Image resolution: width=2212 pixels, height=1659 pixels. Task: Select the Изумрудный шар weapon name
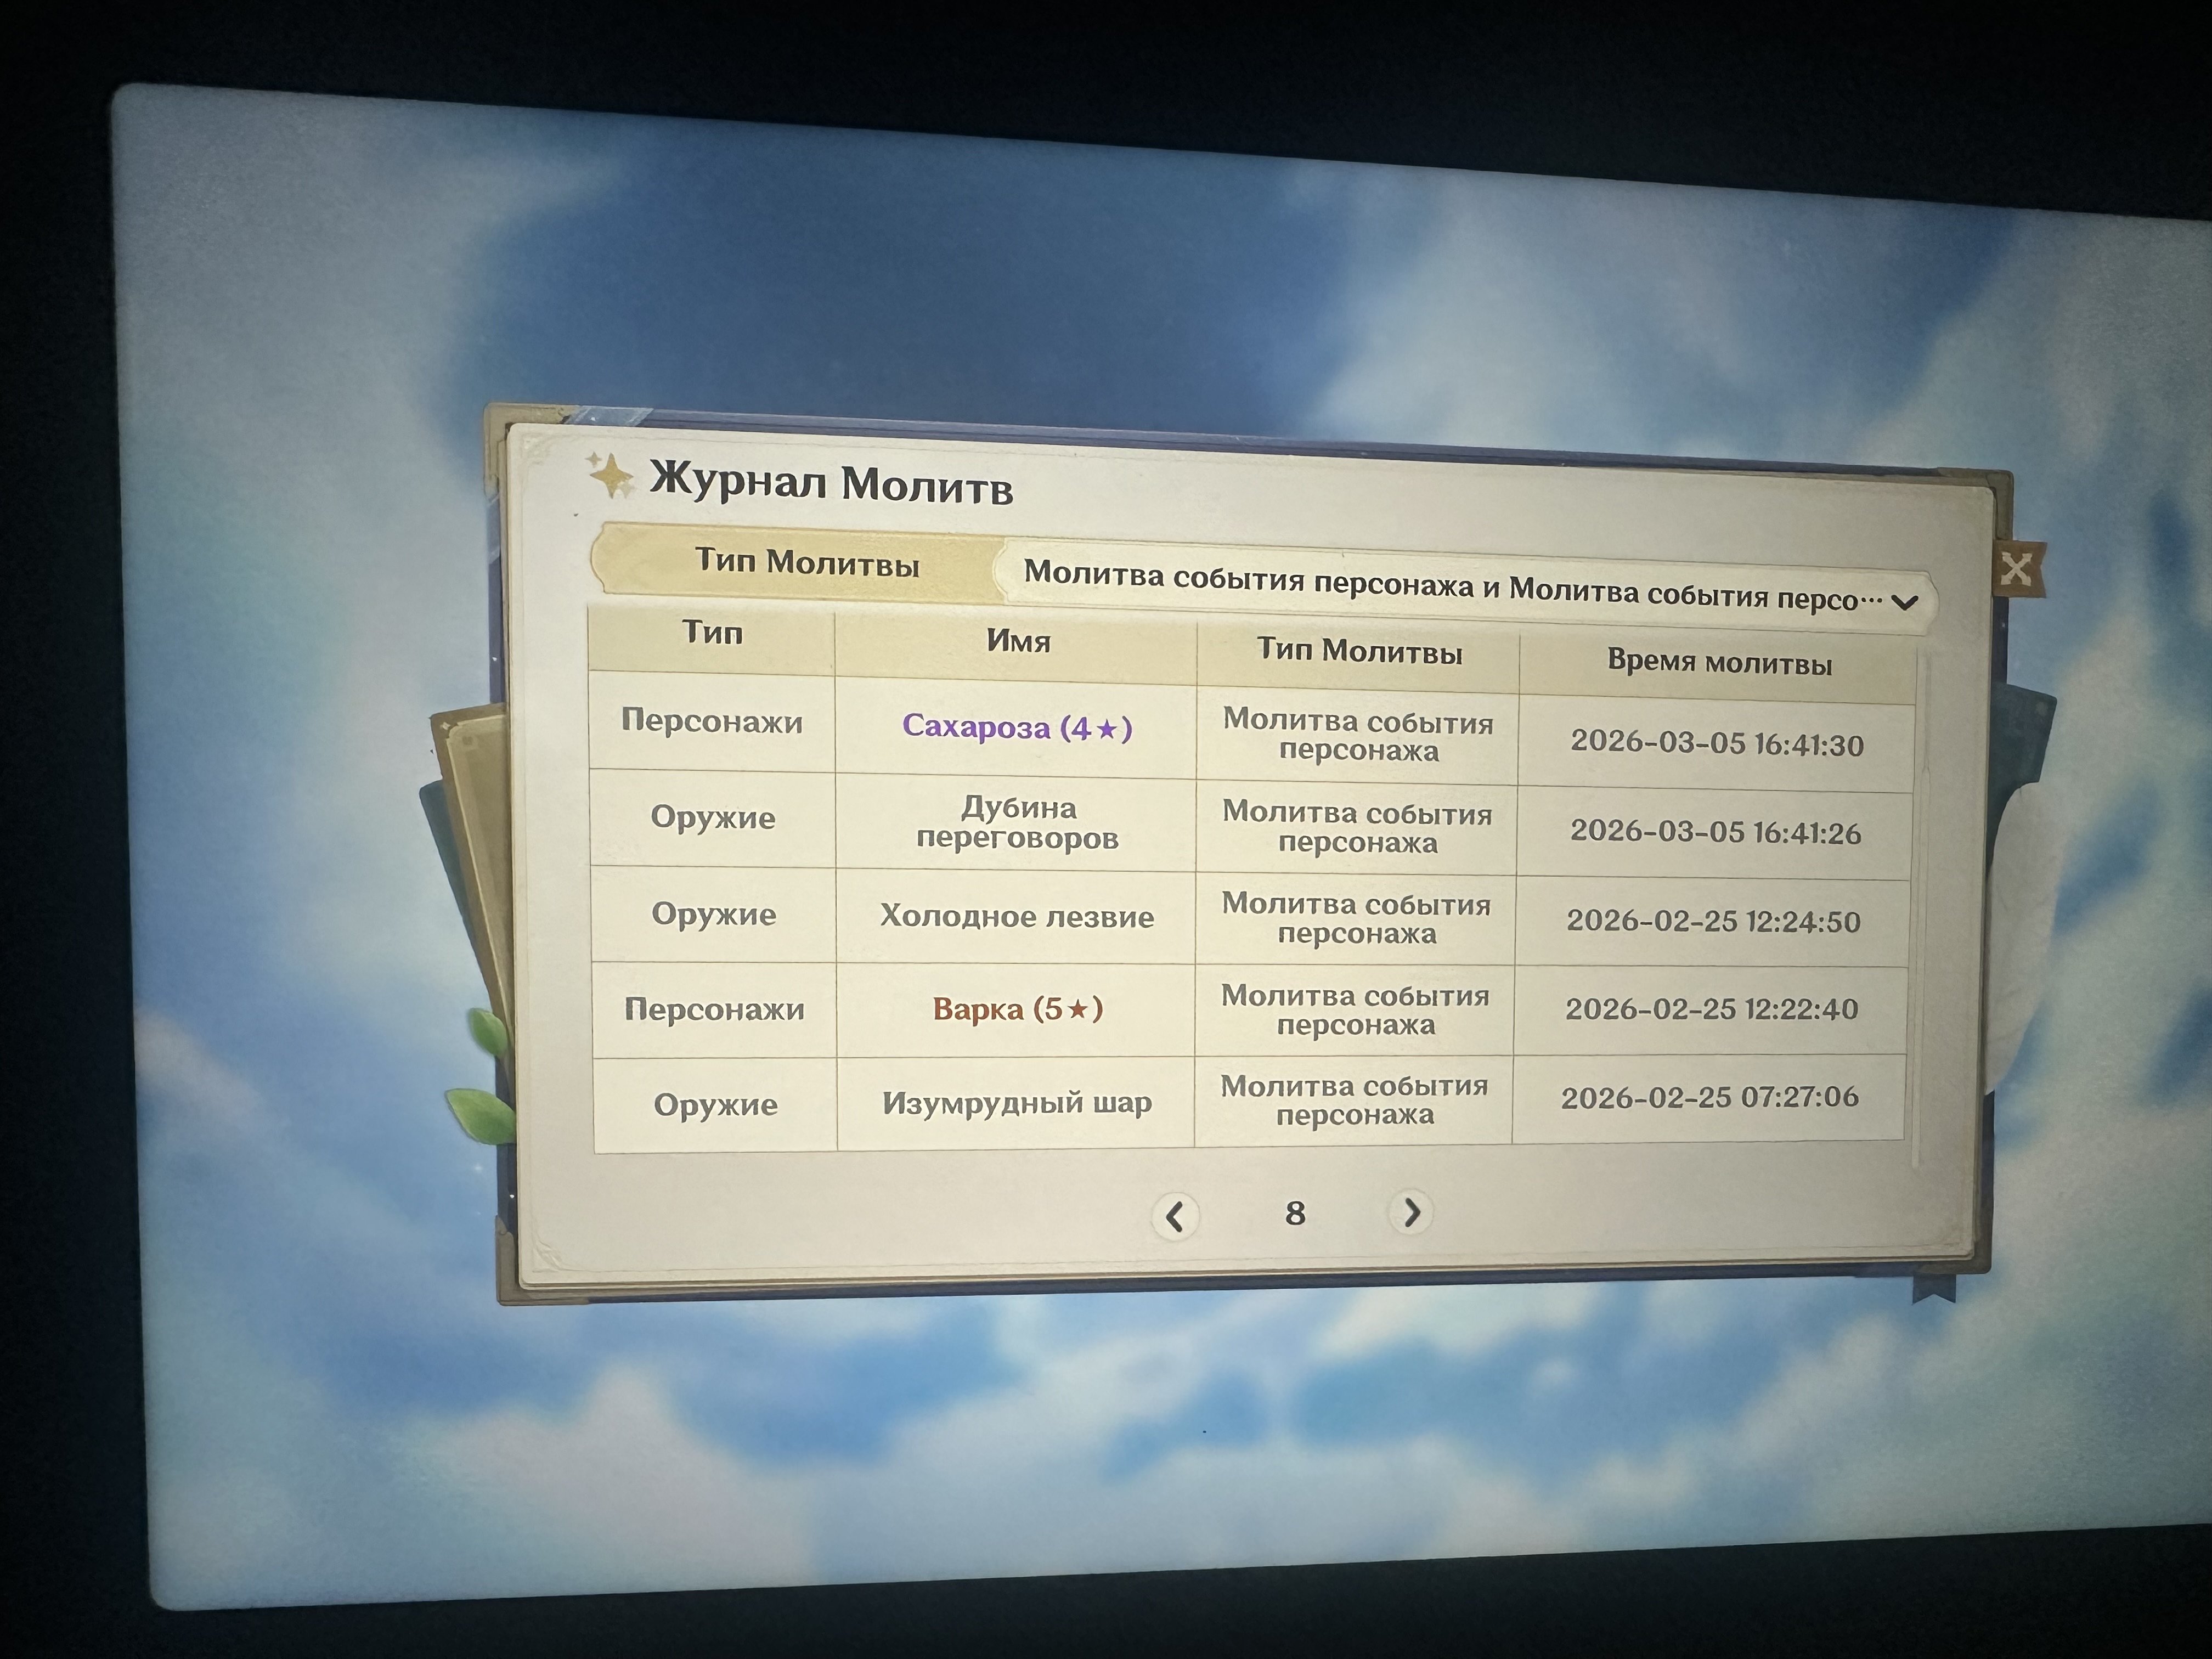(x=1017, y=1103)
